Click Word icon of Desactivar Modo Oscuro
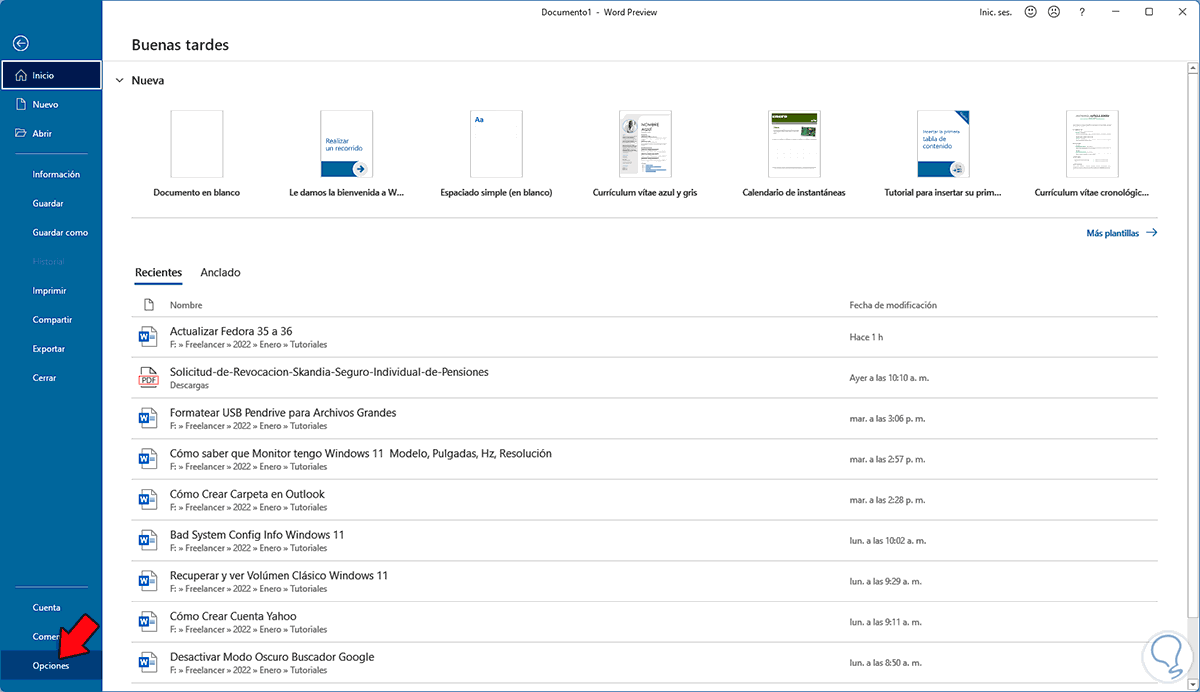 tap(148, 663)
